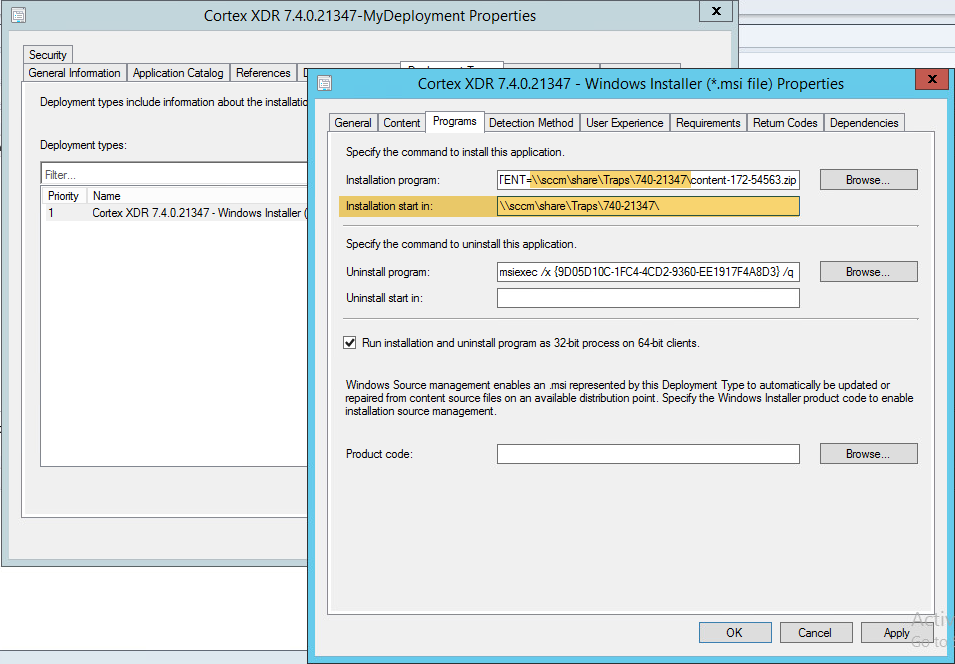Close the Windows Installer Properties dialog

coord(932,79)
